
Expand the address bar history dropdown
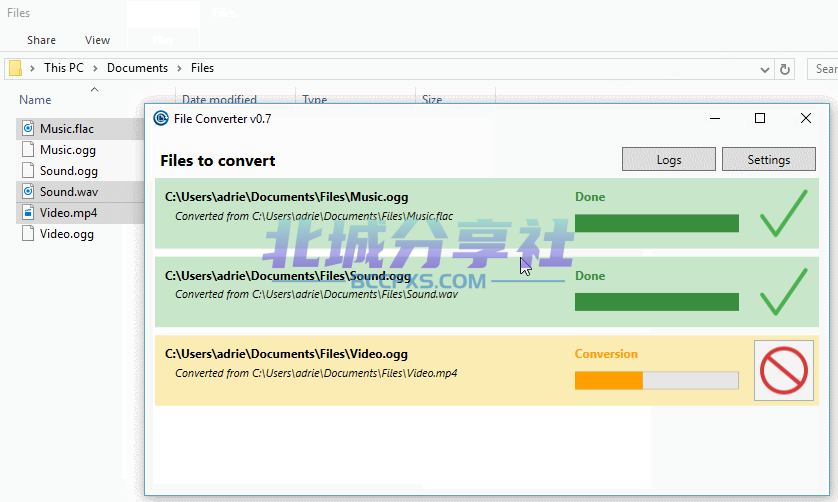pos(765,69)
